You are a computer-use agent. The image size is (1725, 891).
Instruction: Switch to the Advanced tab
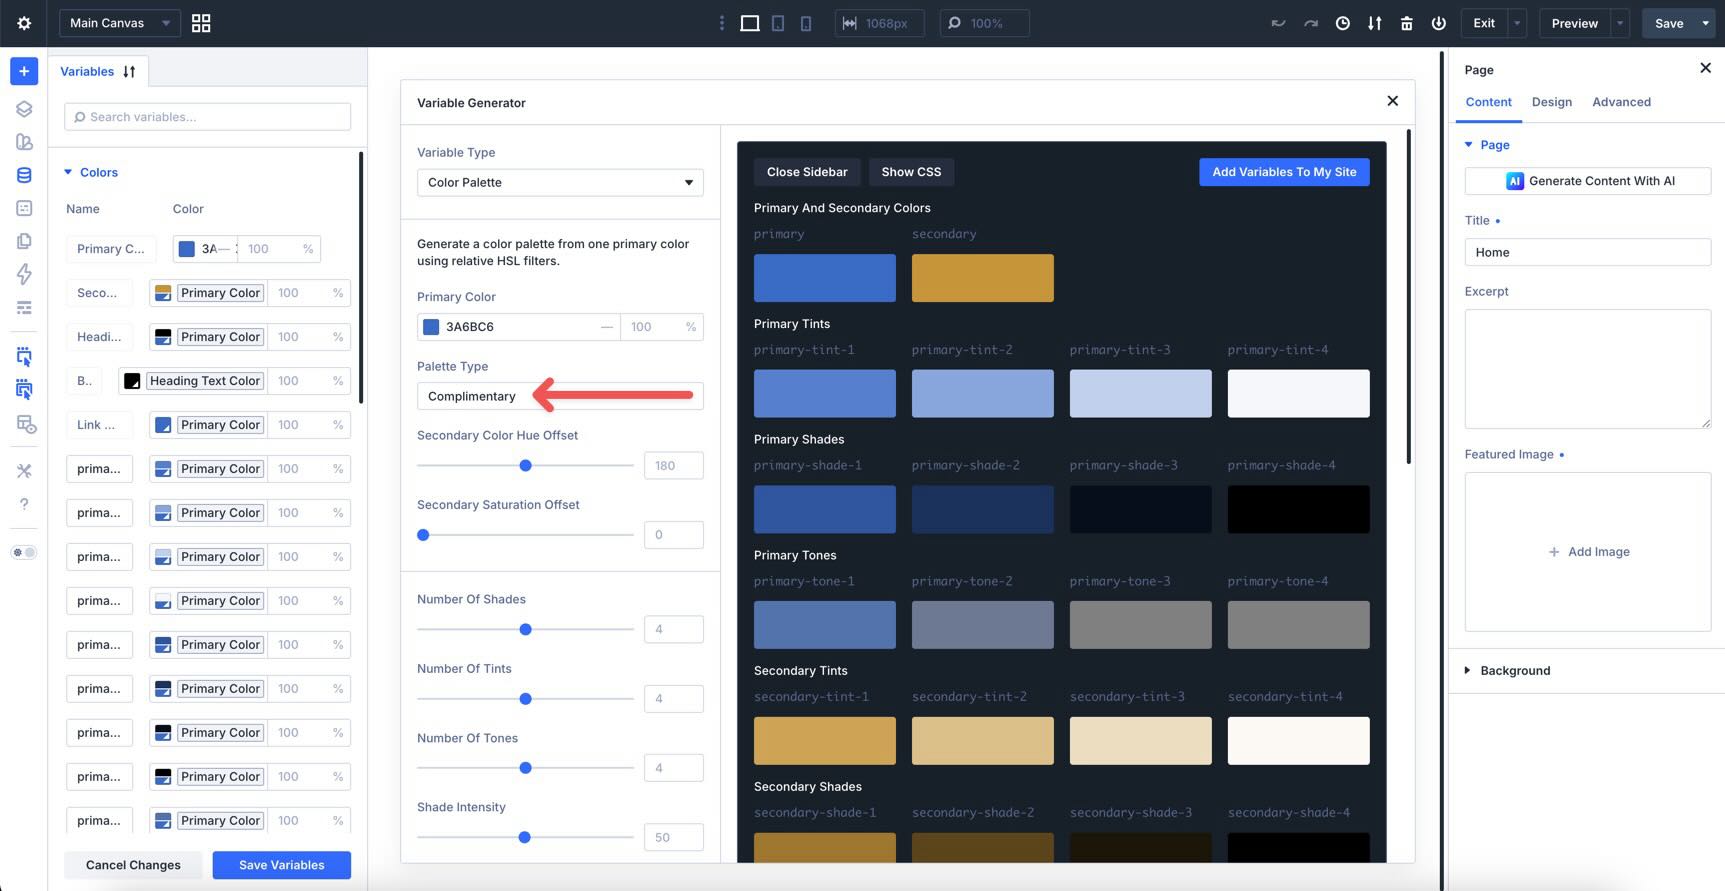click(1621, 102)
